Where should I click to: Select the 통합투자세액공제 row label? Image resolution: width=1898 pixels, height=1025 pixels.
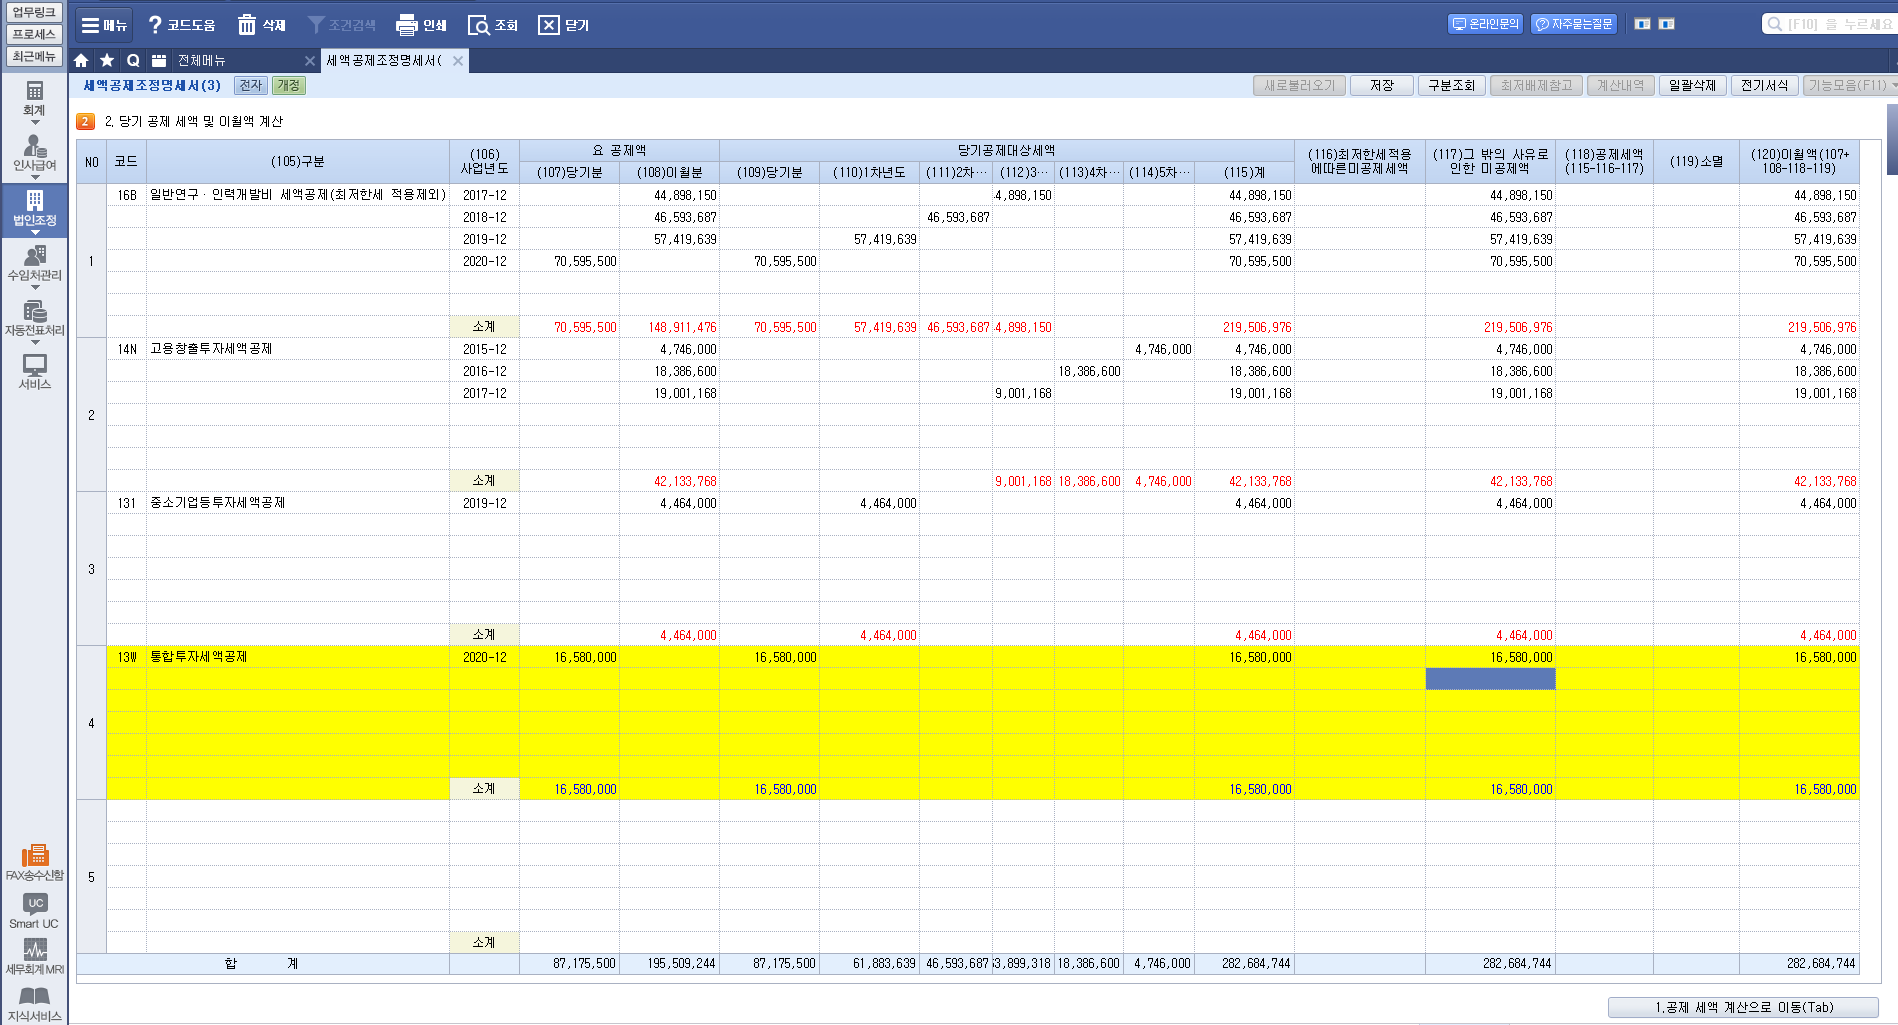click(x=198, y=657)
